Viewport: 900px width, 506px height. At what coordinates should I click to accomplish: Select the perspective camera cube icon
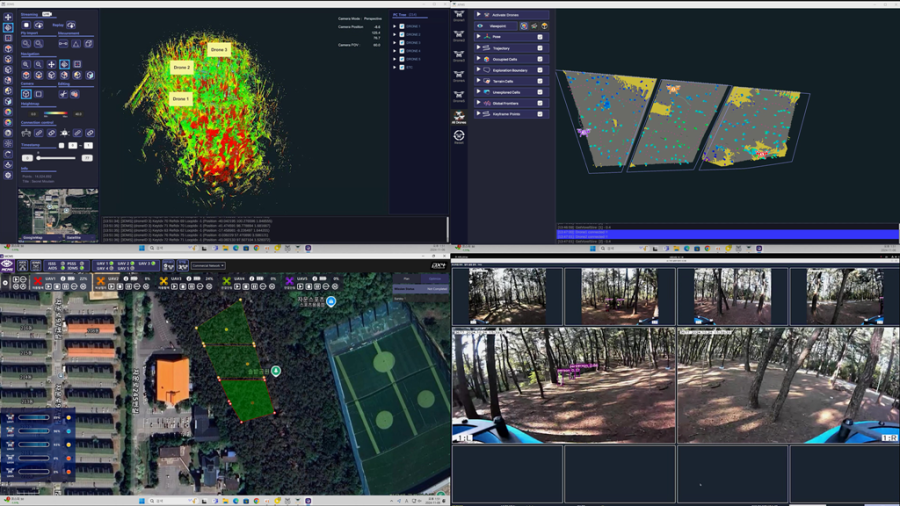click(26, 94)
